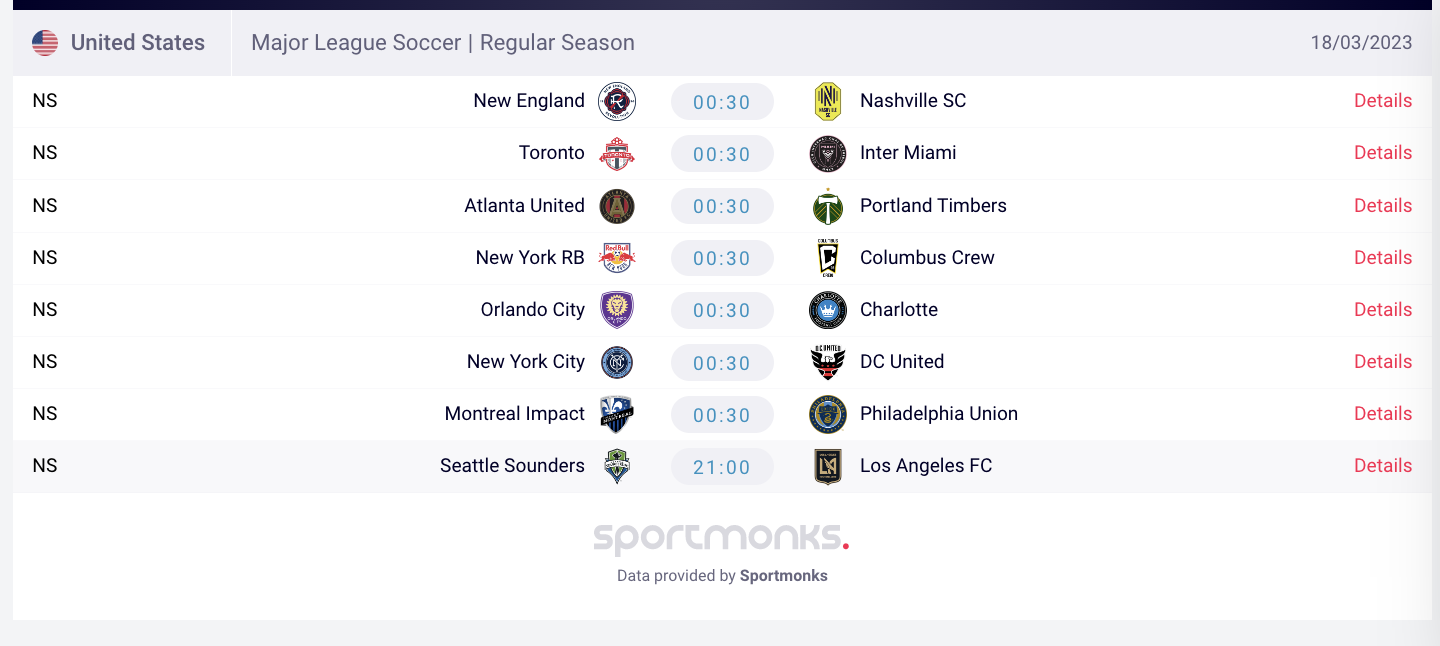Click the Philadelphia Union team name
This screenshot has width=1440, height=646.
point(939,414)
